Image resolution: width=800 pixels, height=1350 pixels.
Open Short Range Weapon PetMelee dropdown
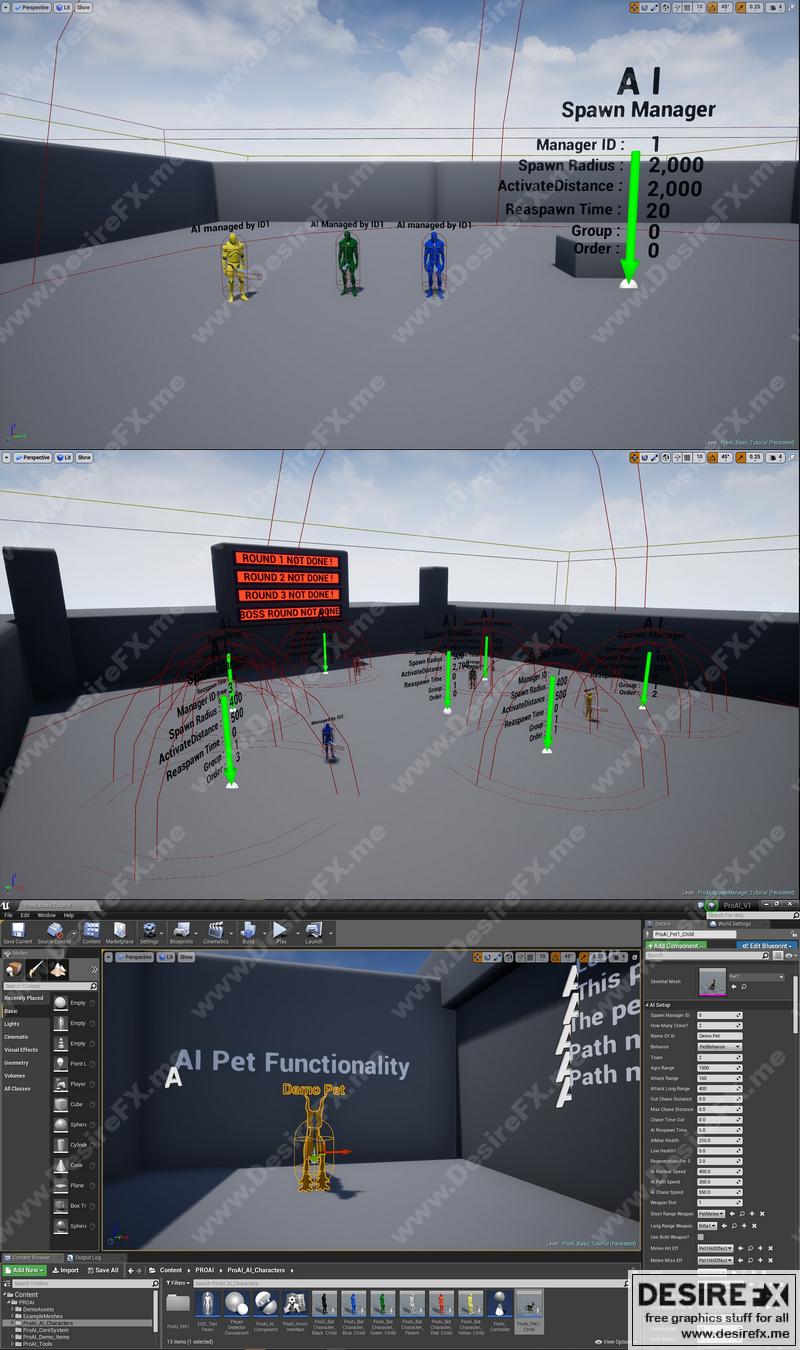click(x=710, y=1214)
